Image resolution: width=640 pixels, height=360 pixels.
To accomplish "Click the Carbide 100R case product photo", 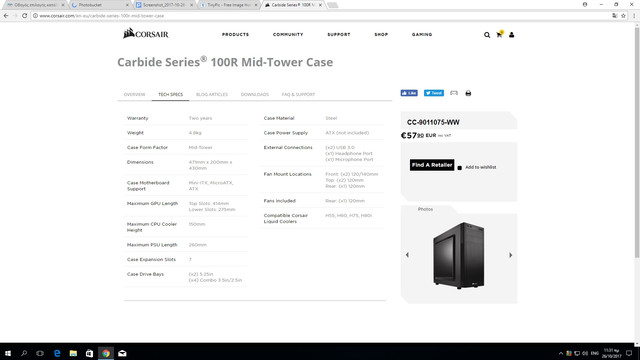I will tap(458, 255).
